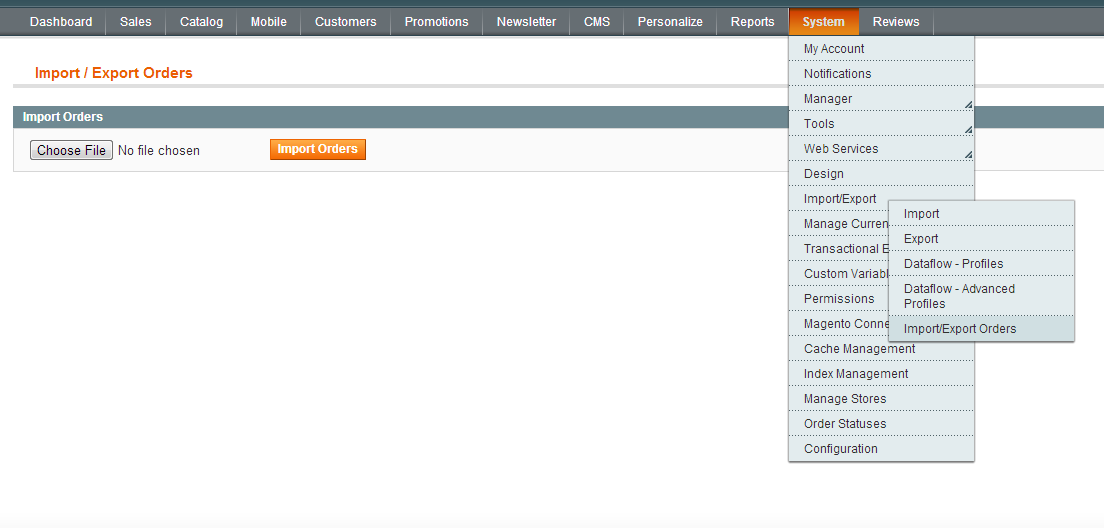The height and width of the screenshot is (528, 1104).
Task: Open the Promotions menu
Action: [x=436, y=22]
